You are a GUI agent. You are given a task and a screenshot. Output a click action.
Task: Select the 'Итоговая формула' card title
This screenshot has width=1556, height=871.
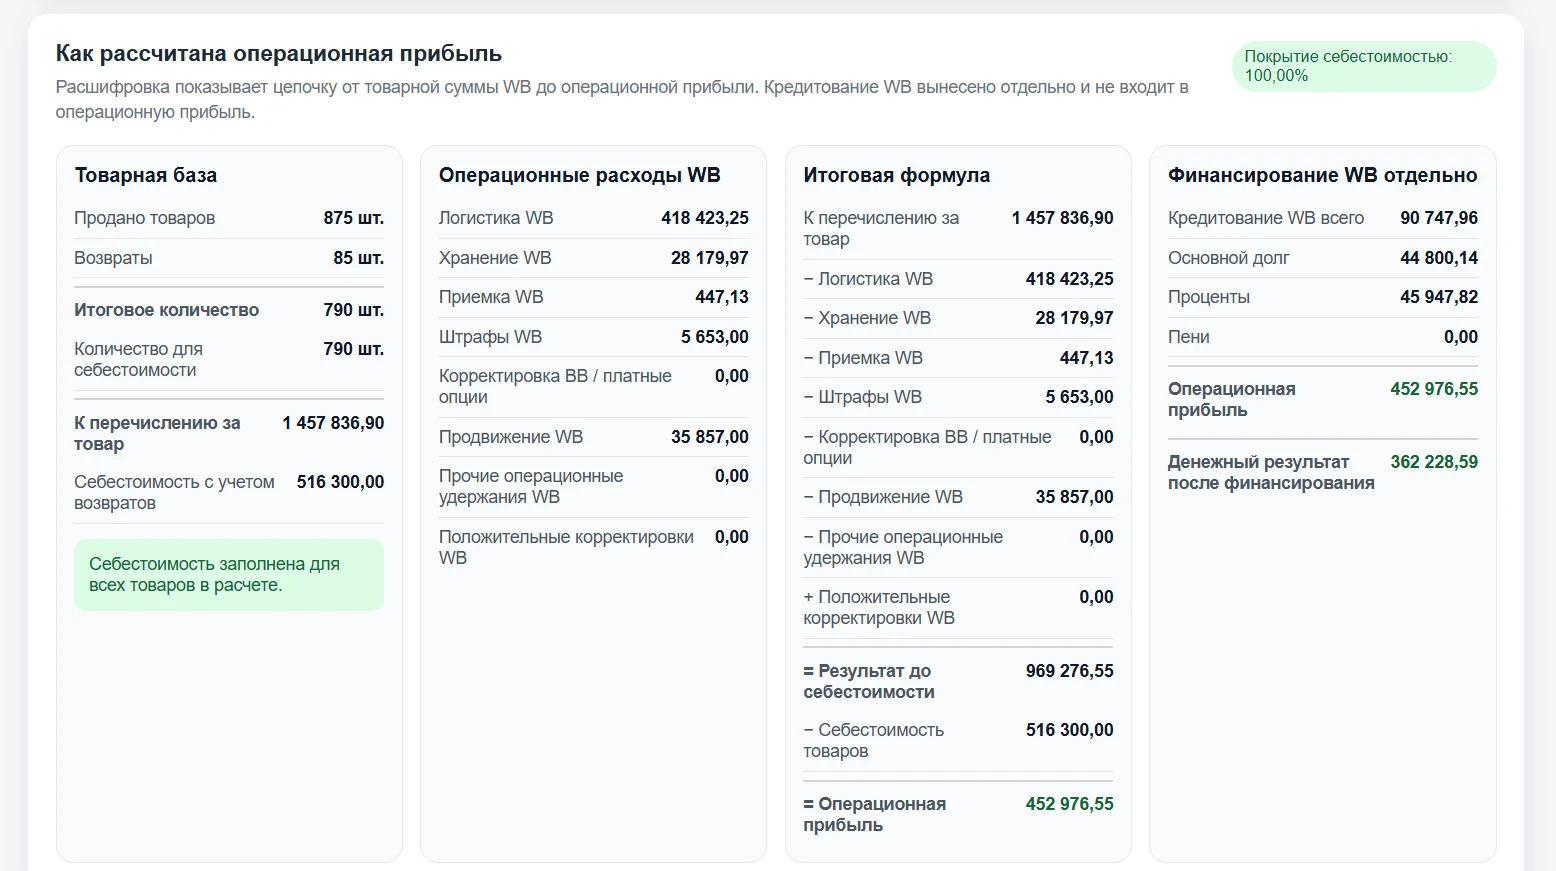[897, 175]
